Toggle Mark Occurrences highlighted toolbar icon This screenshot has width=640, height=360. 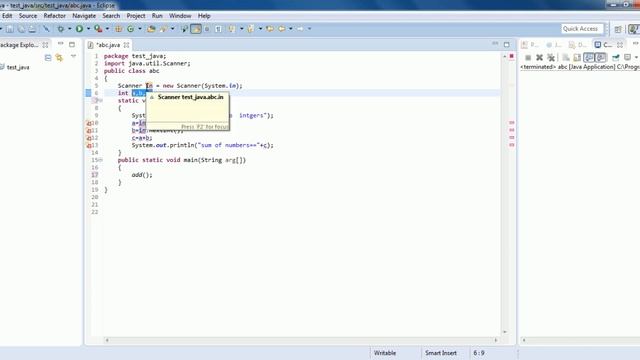click(196, 29)
